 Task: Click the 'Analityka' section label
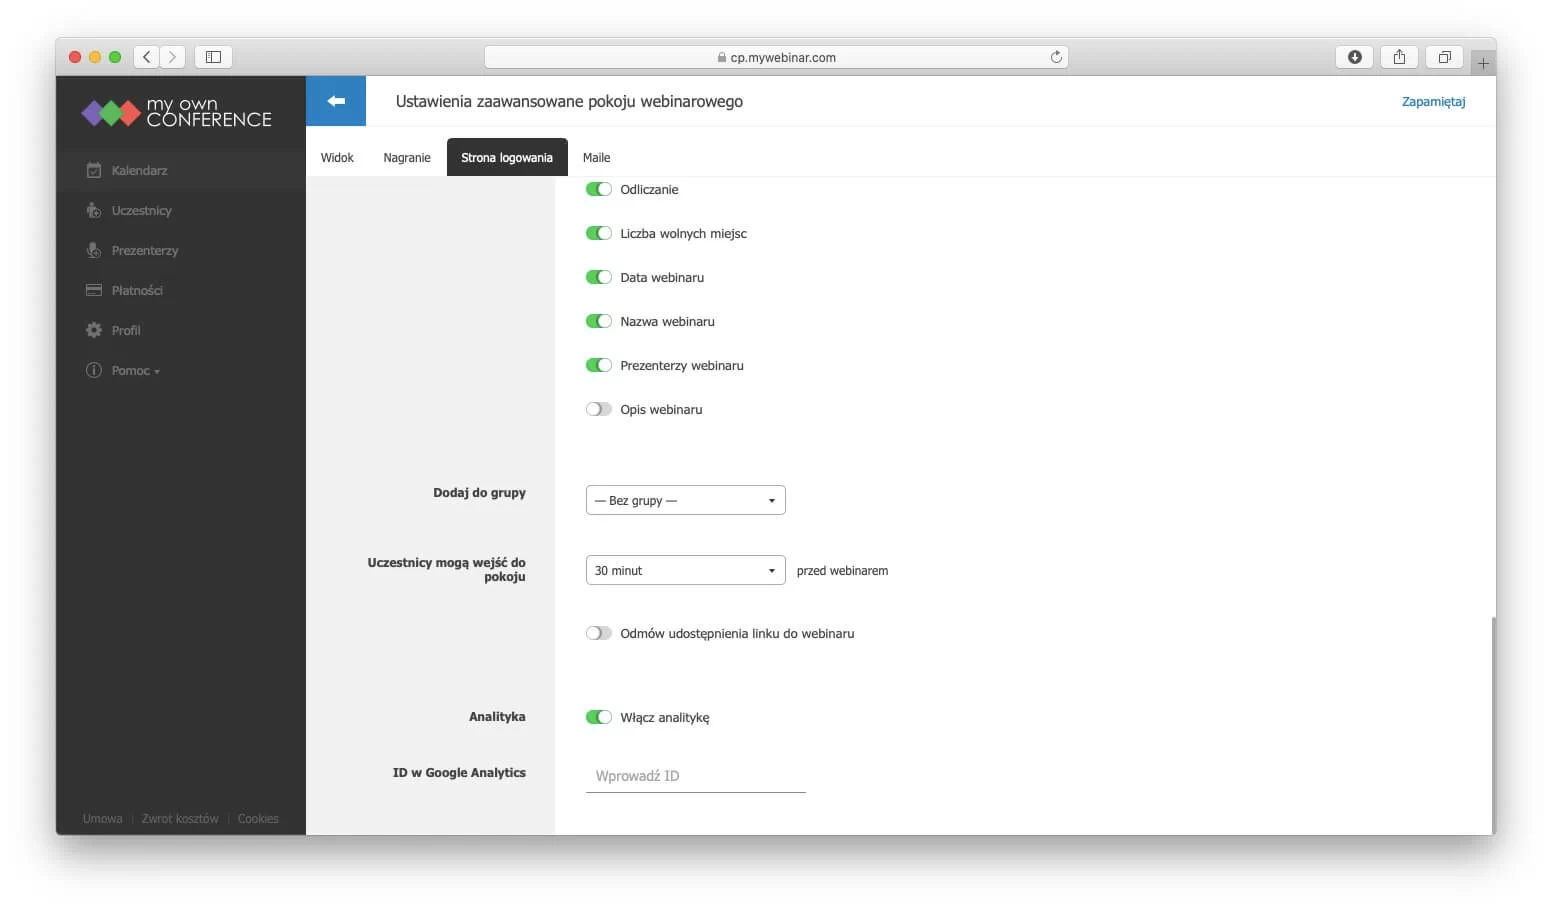497,716
